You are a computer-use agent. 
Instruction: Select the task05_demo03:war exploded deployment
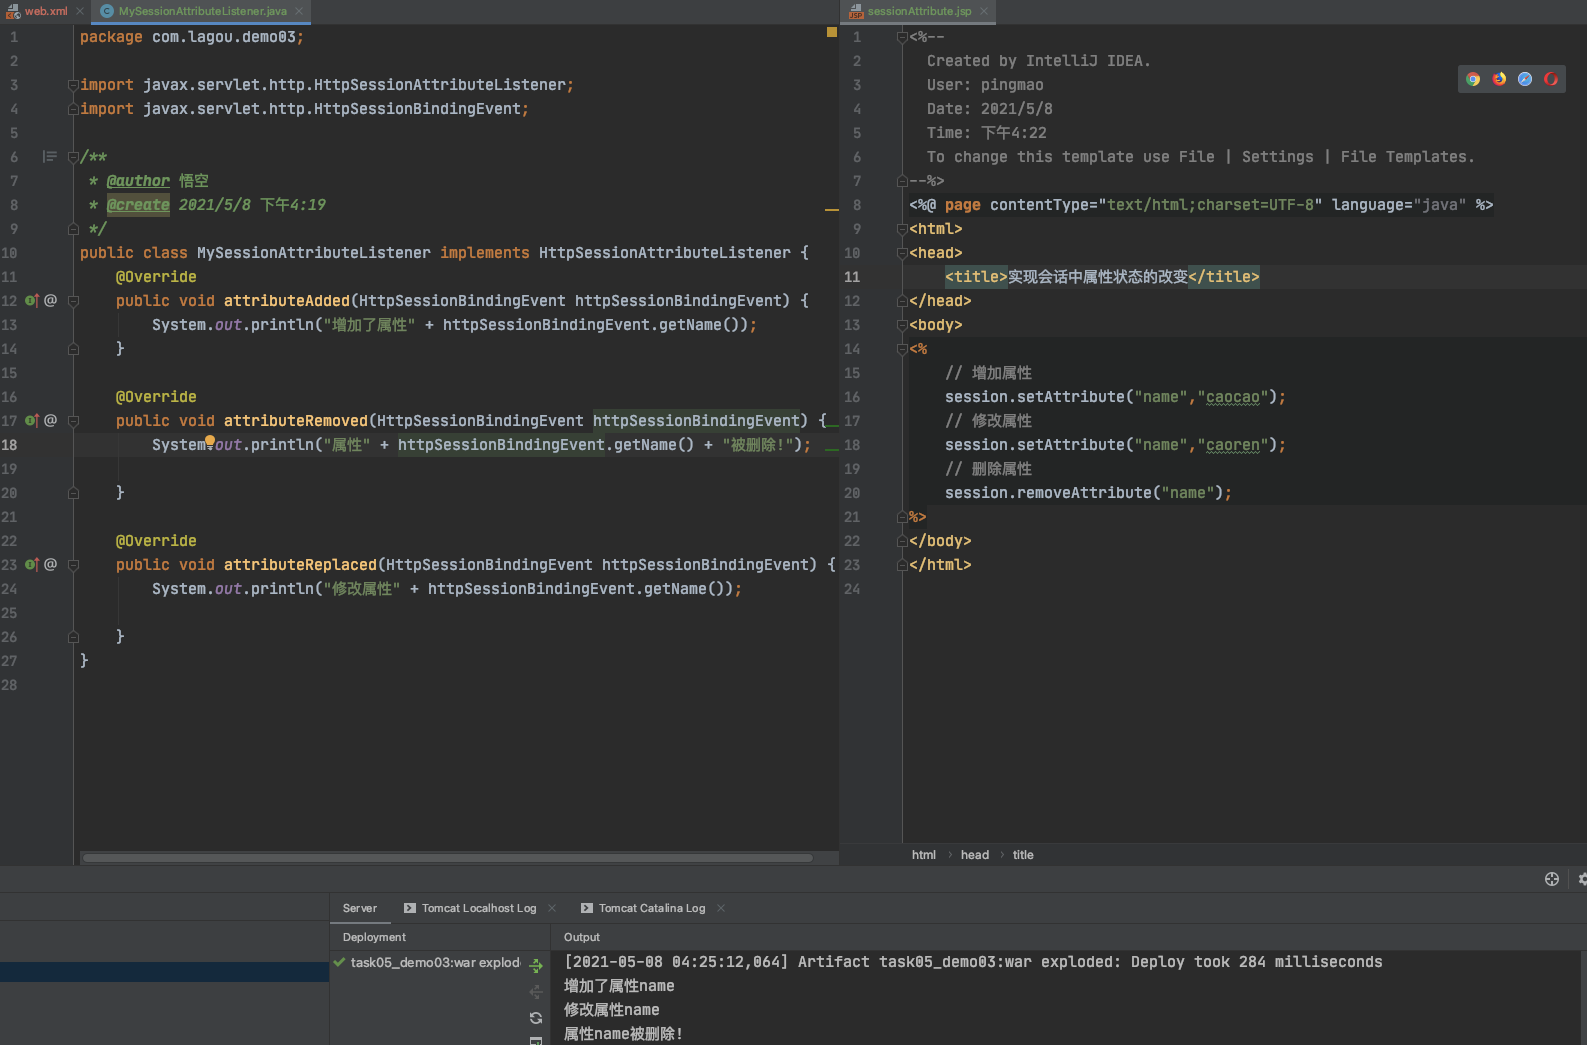tap(434, 963)
